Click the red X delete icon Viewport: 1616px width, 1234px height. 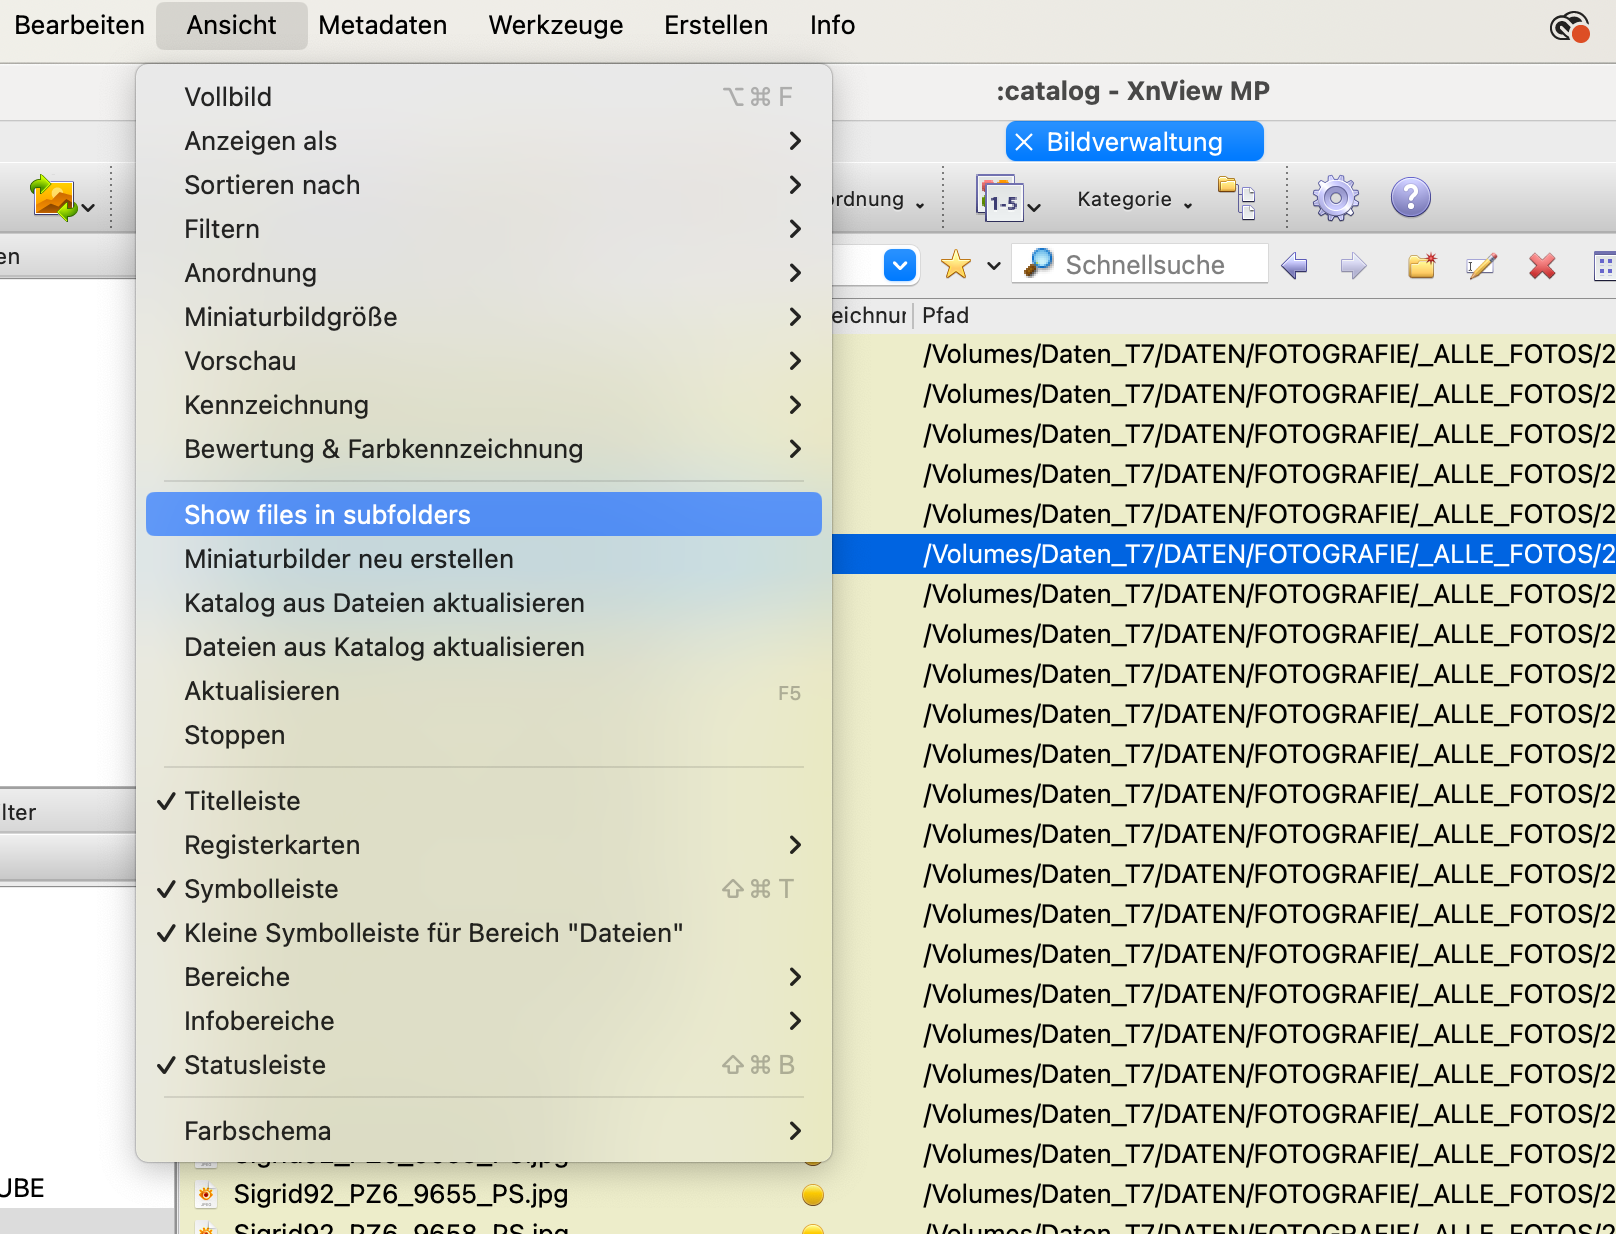(1542, 266)
